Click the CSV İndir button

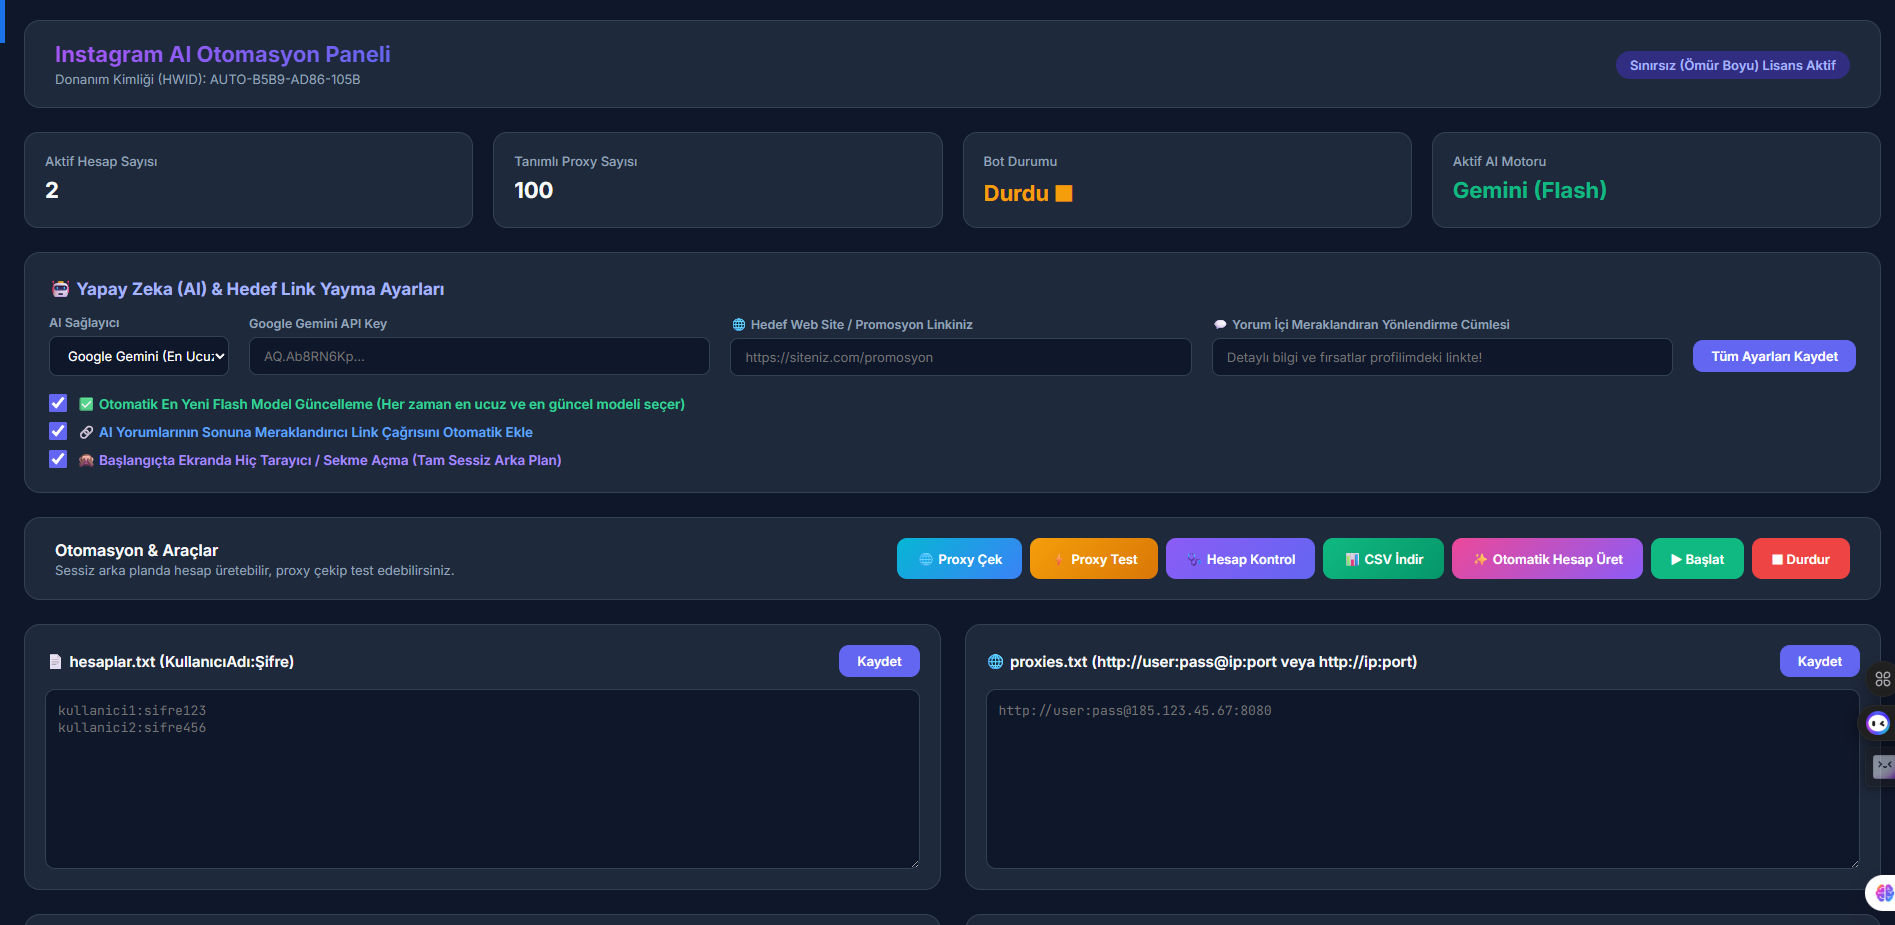pos(1383,559)
